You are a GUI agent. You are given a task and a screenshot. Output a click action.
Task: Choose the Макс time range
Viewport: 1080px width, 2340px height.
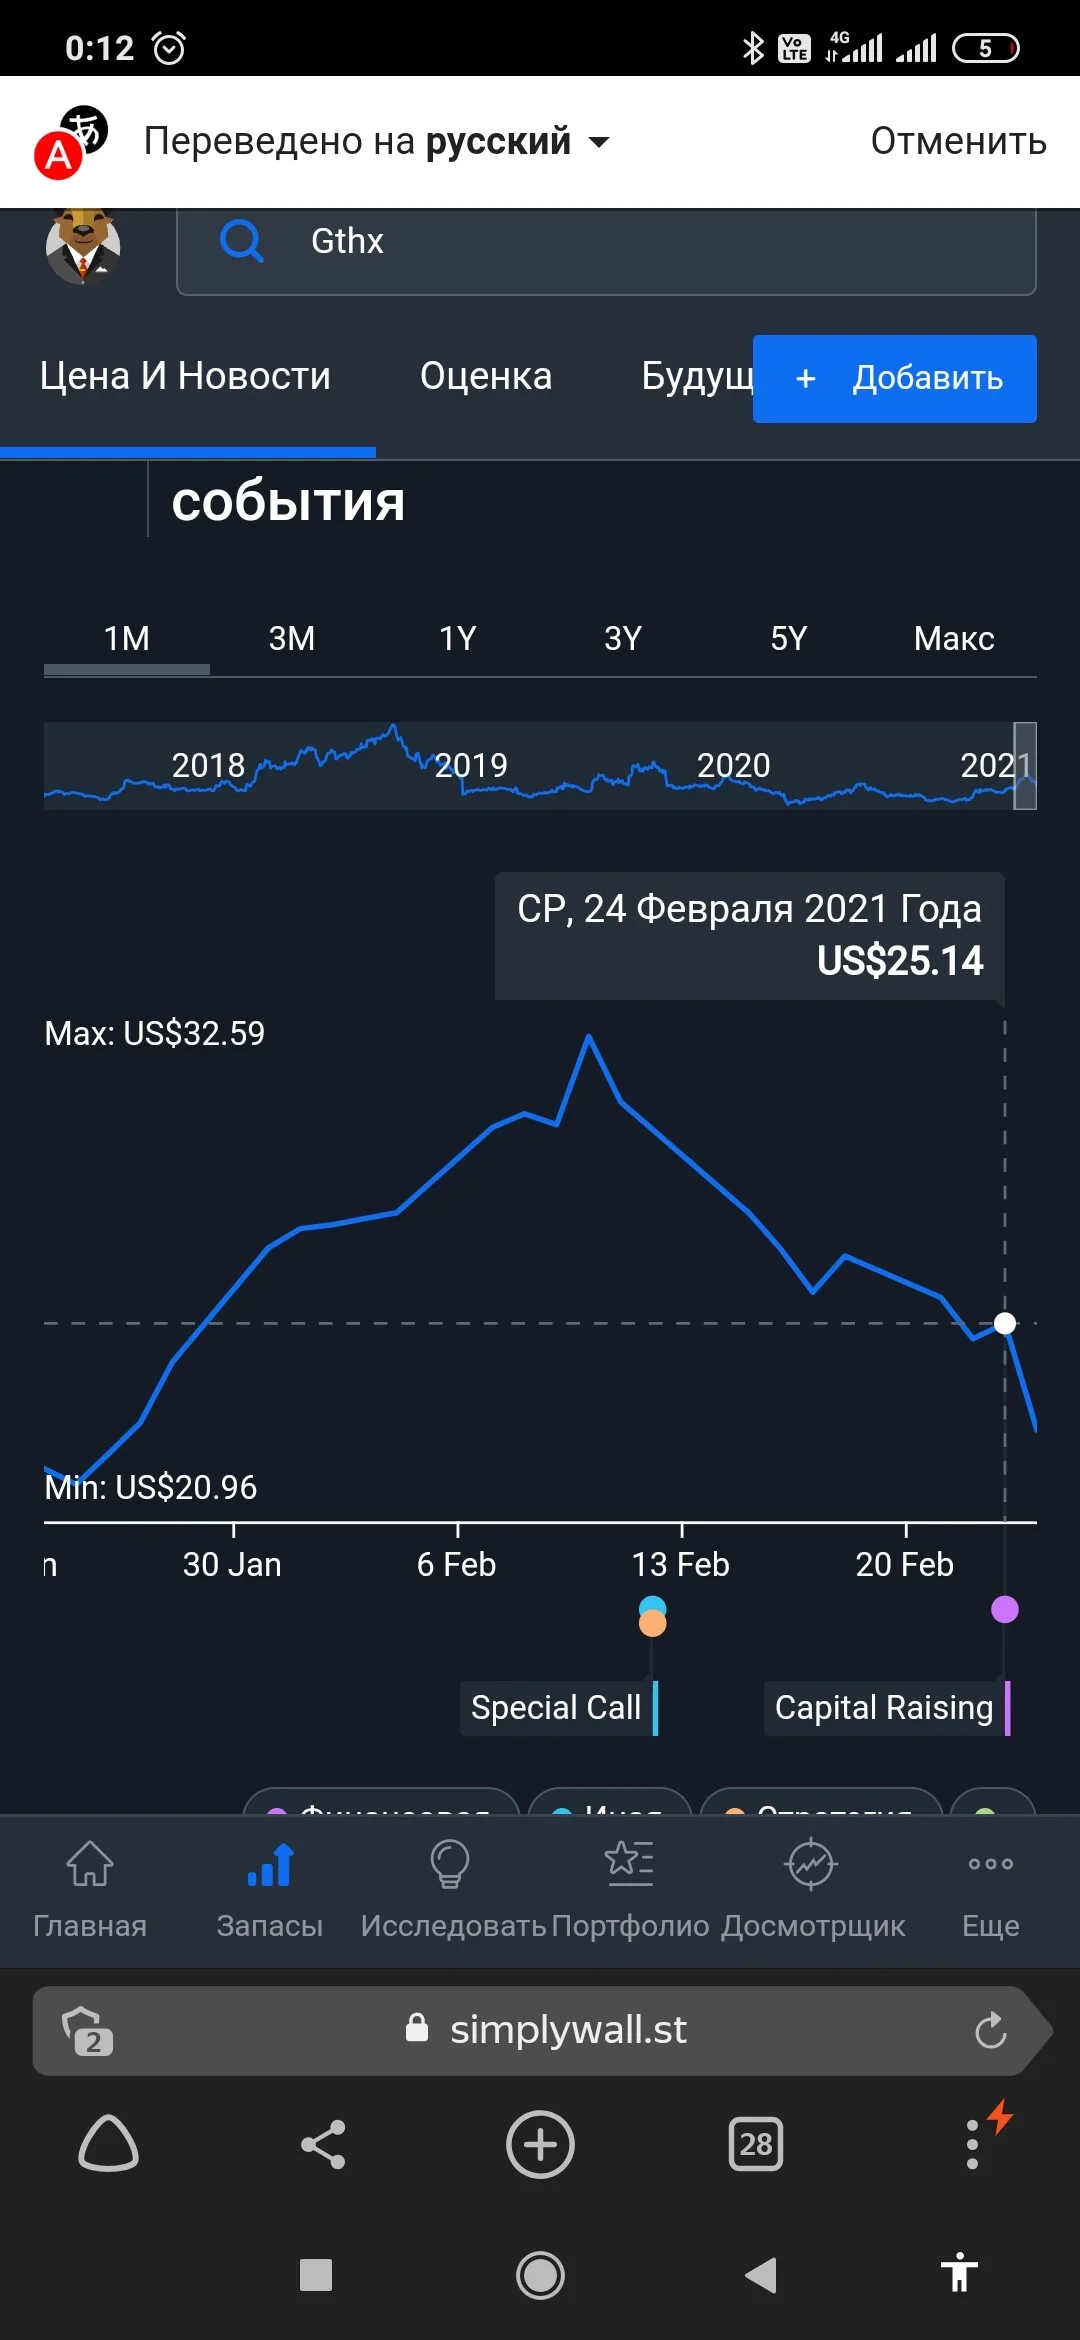click(954, 638)
